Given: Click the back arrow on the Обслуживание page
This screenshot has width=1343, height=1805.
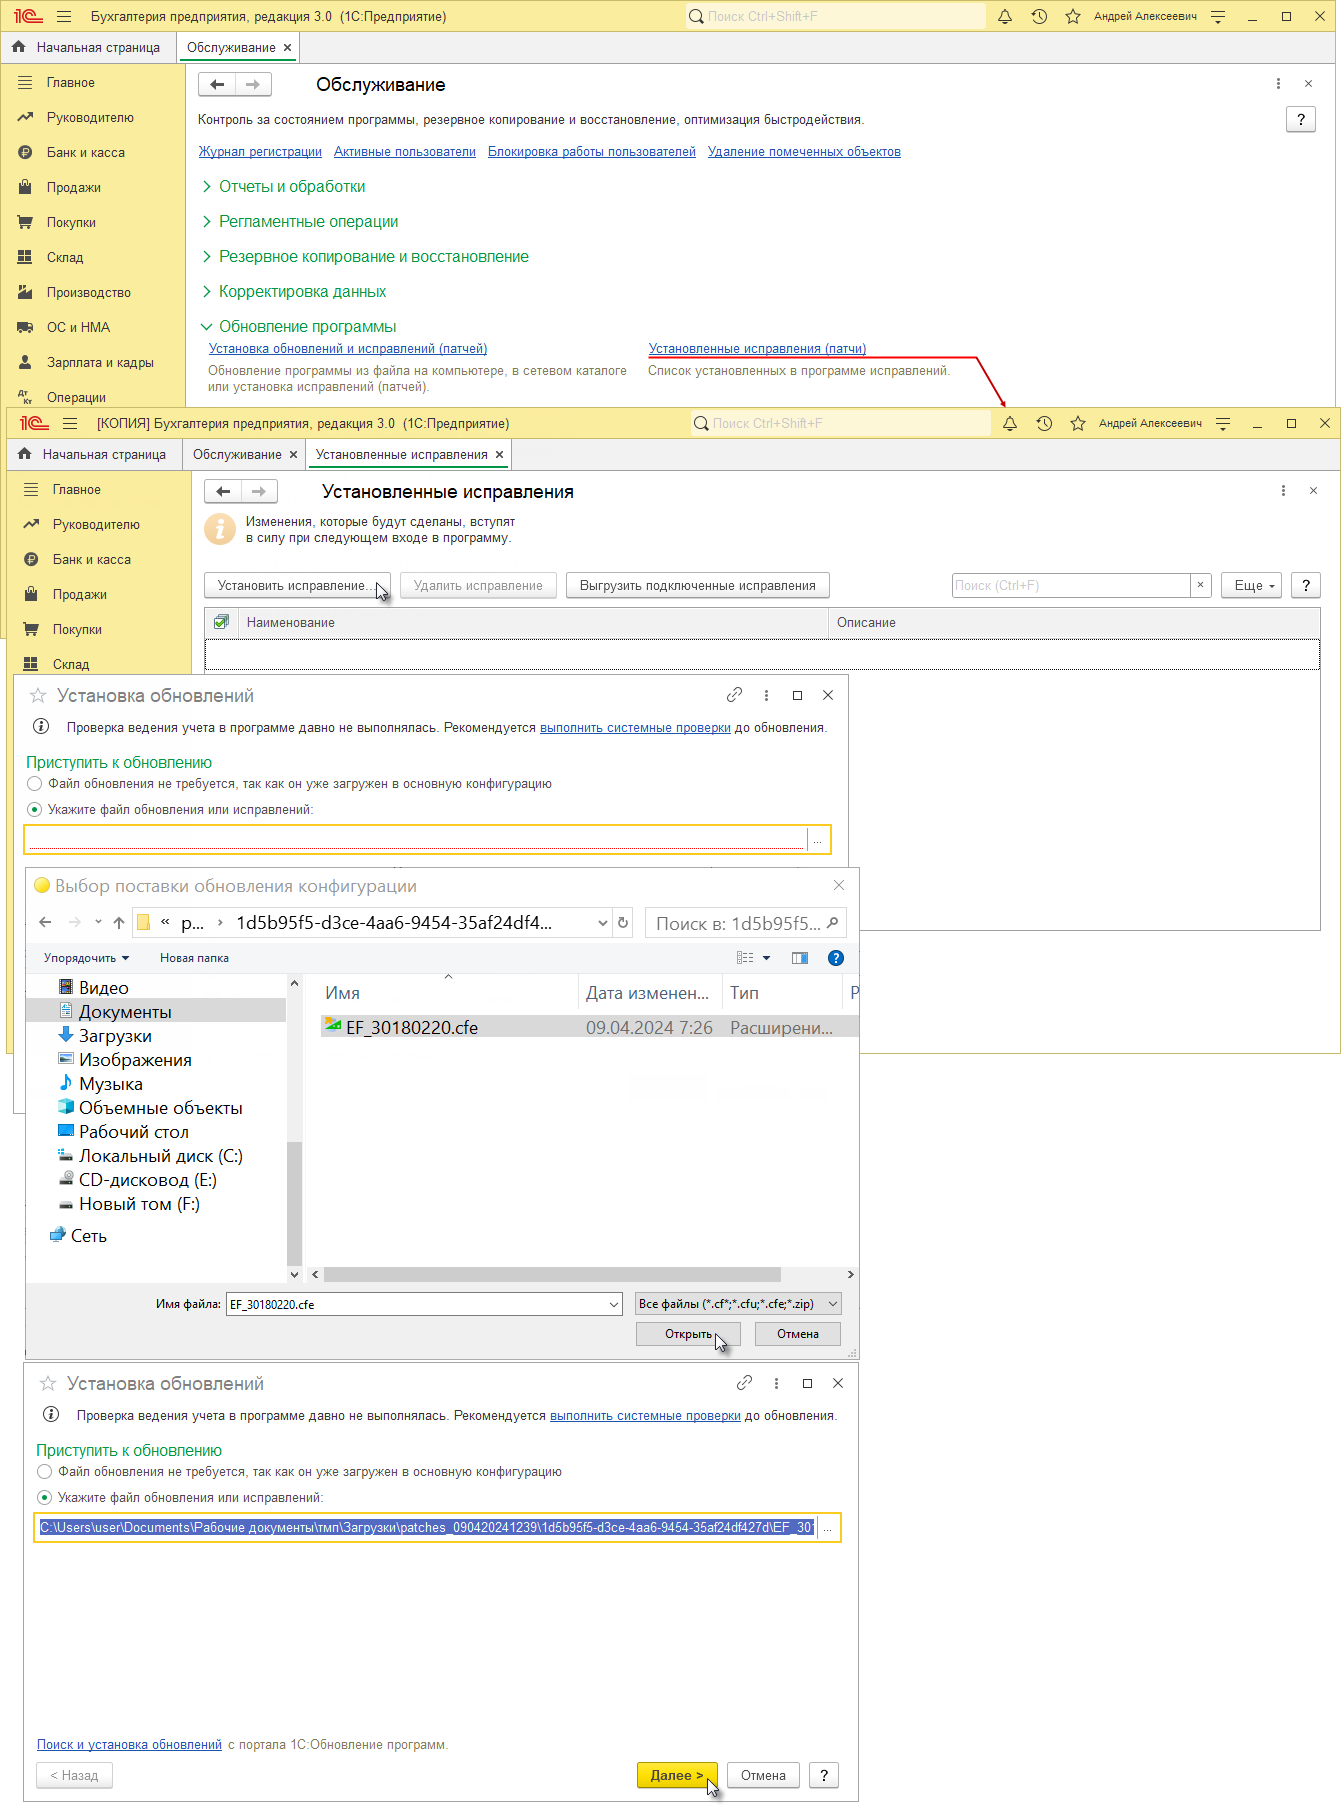Looking at the screenshot, I should tap(217, 85).
